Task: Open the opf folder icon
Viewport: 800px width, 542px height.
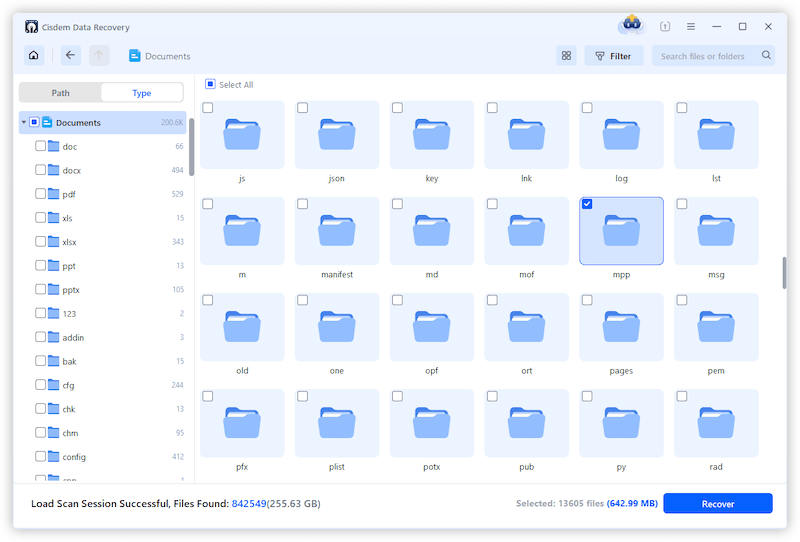Action: (432, 327)
